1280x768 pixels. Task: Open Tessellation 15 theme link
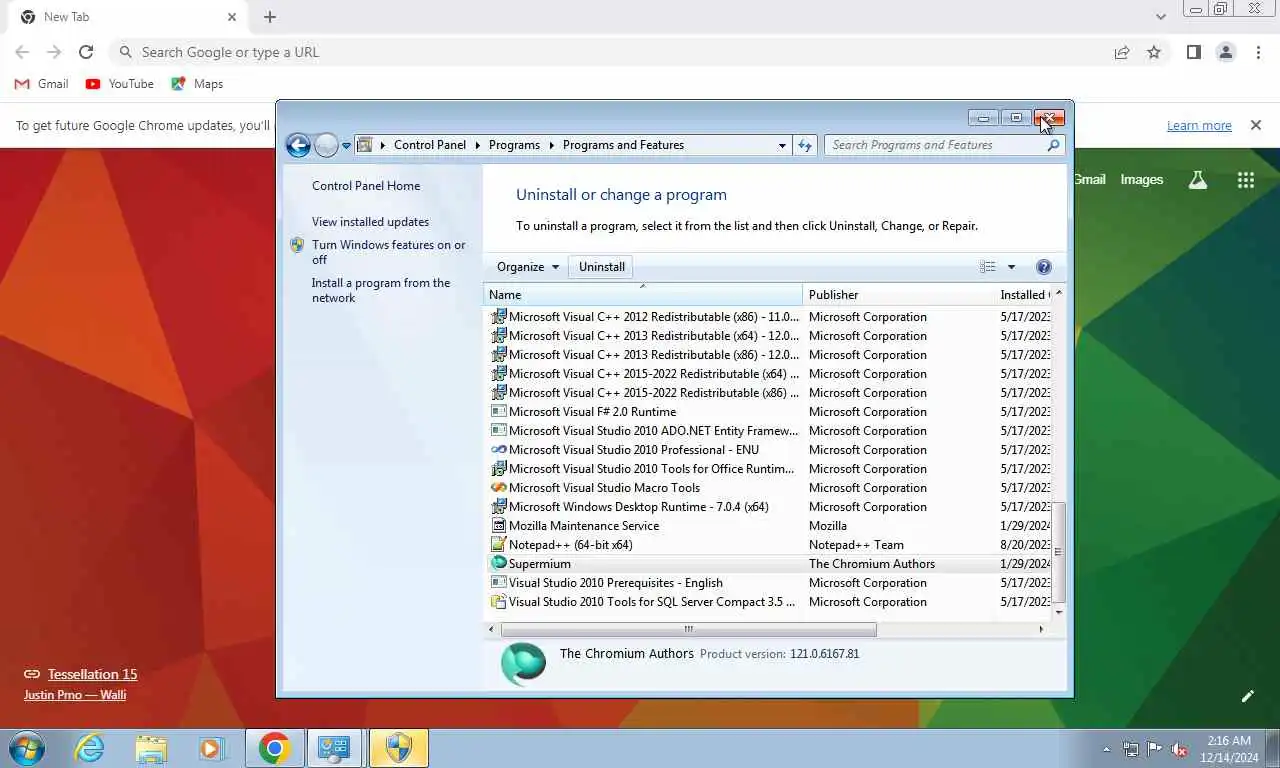[x=92, y=674]
